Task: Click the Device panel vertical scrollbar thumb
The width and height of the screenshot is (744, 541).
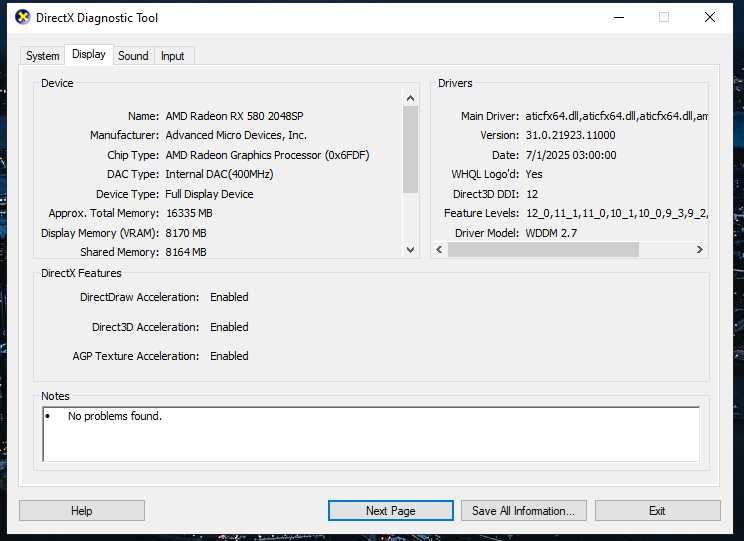Action: (410, 149)
